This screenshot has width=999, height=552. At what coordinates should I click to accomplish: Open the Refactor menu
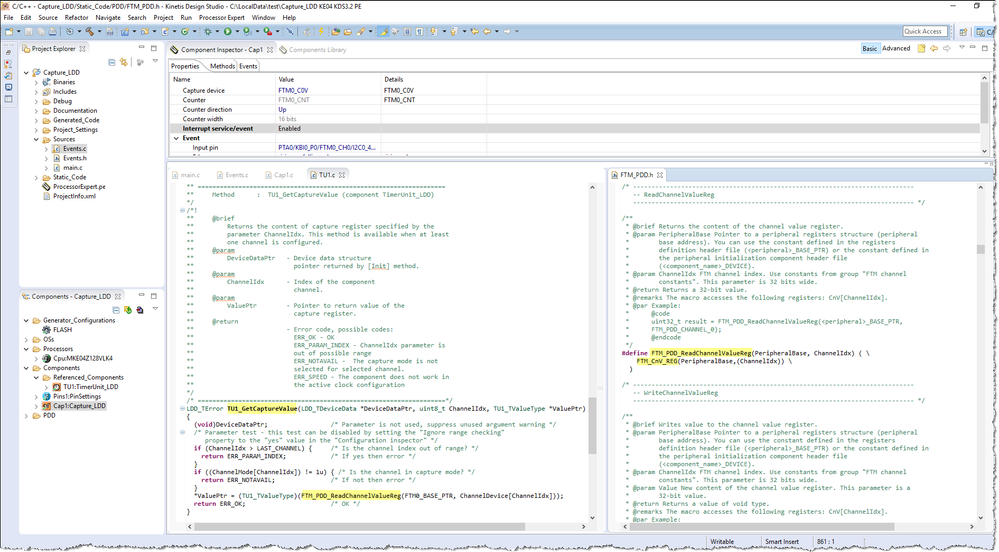tap(76, 17)
